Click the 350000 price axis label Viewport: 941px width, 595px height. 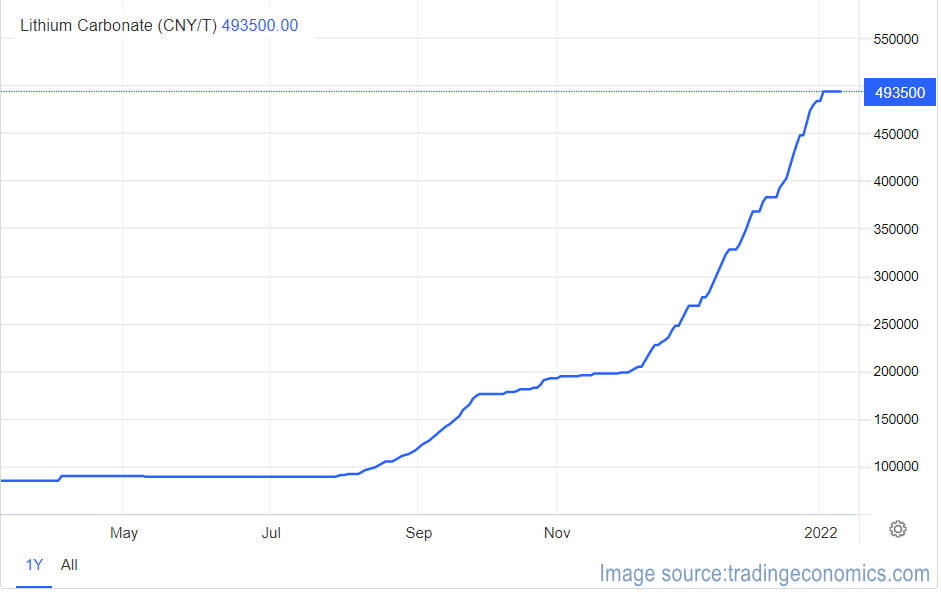tap(896, 229)
